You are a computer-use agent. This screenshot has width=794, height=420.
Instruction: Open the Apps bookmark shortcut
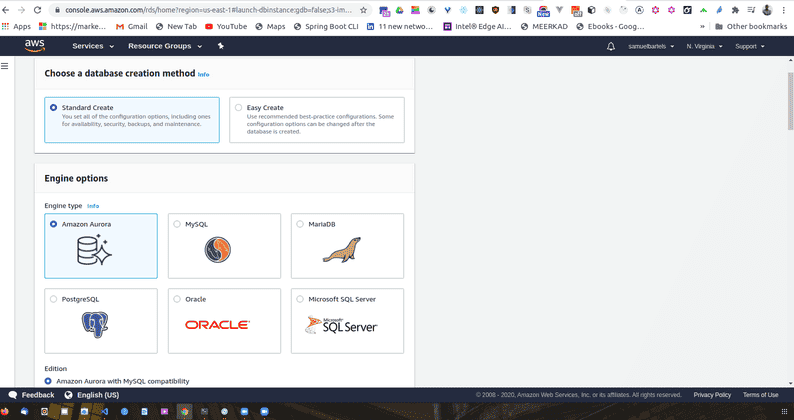click(x=16, y=26)
